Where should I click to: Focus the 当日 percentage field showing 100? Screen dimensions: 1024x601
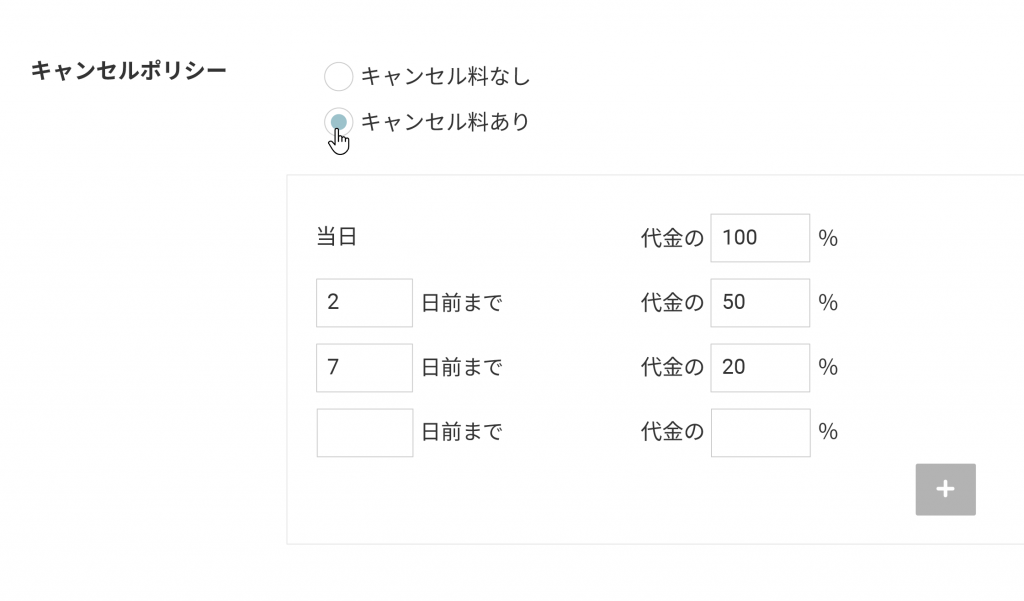(760, 238)
